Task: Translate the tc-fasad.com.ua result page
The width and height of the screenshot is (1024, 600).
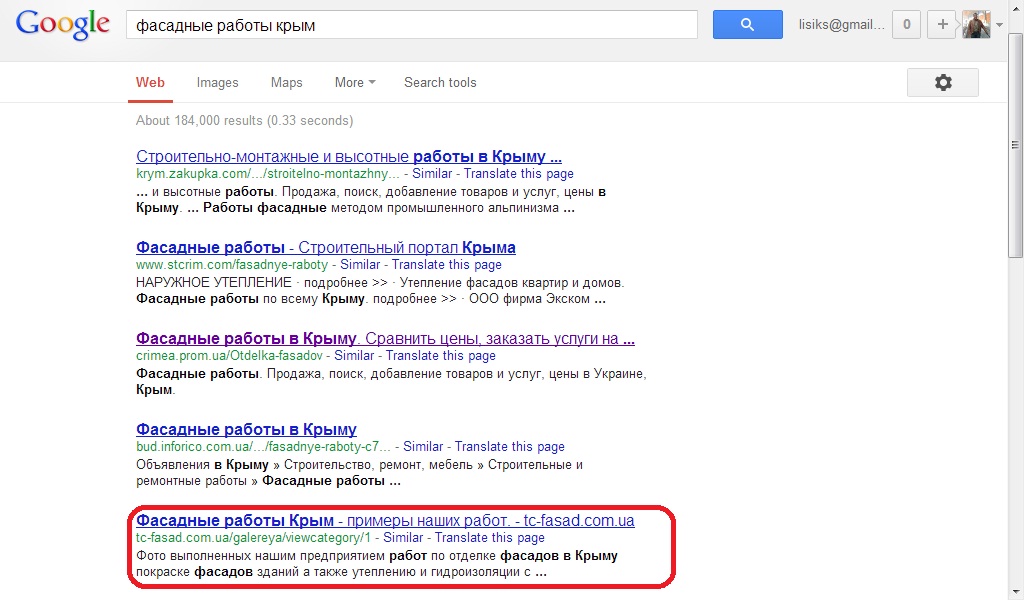Action: (x=490, y=537)
